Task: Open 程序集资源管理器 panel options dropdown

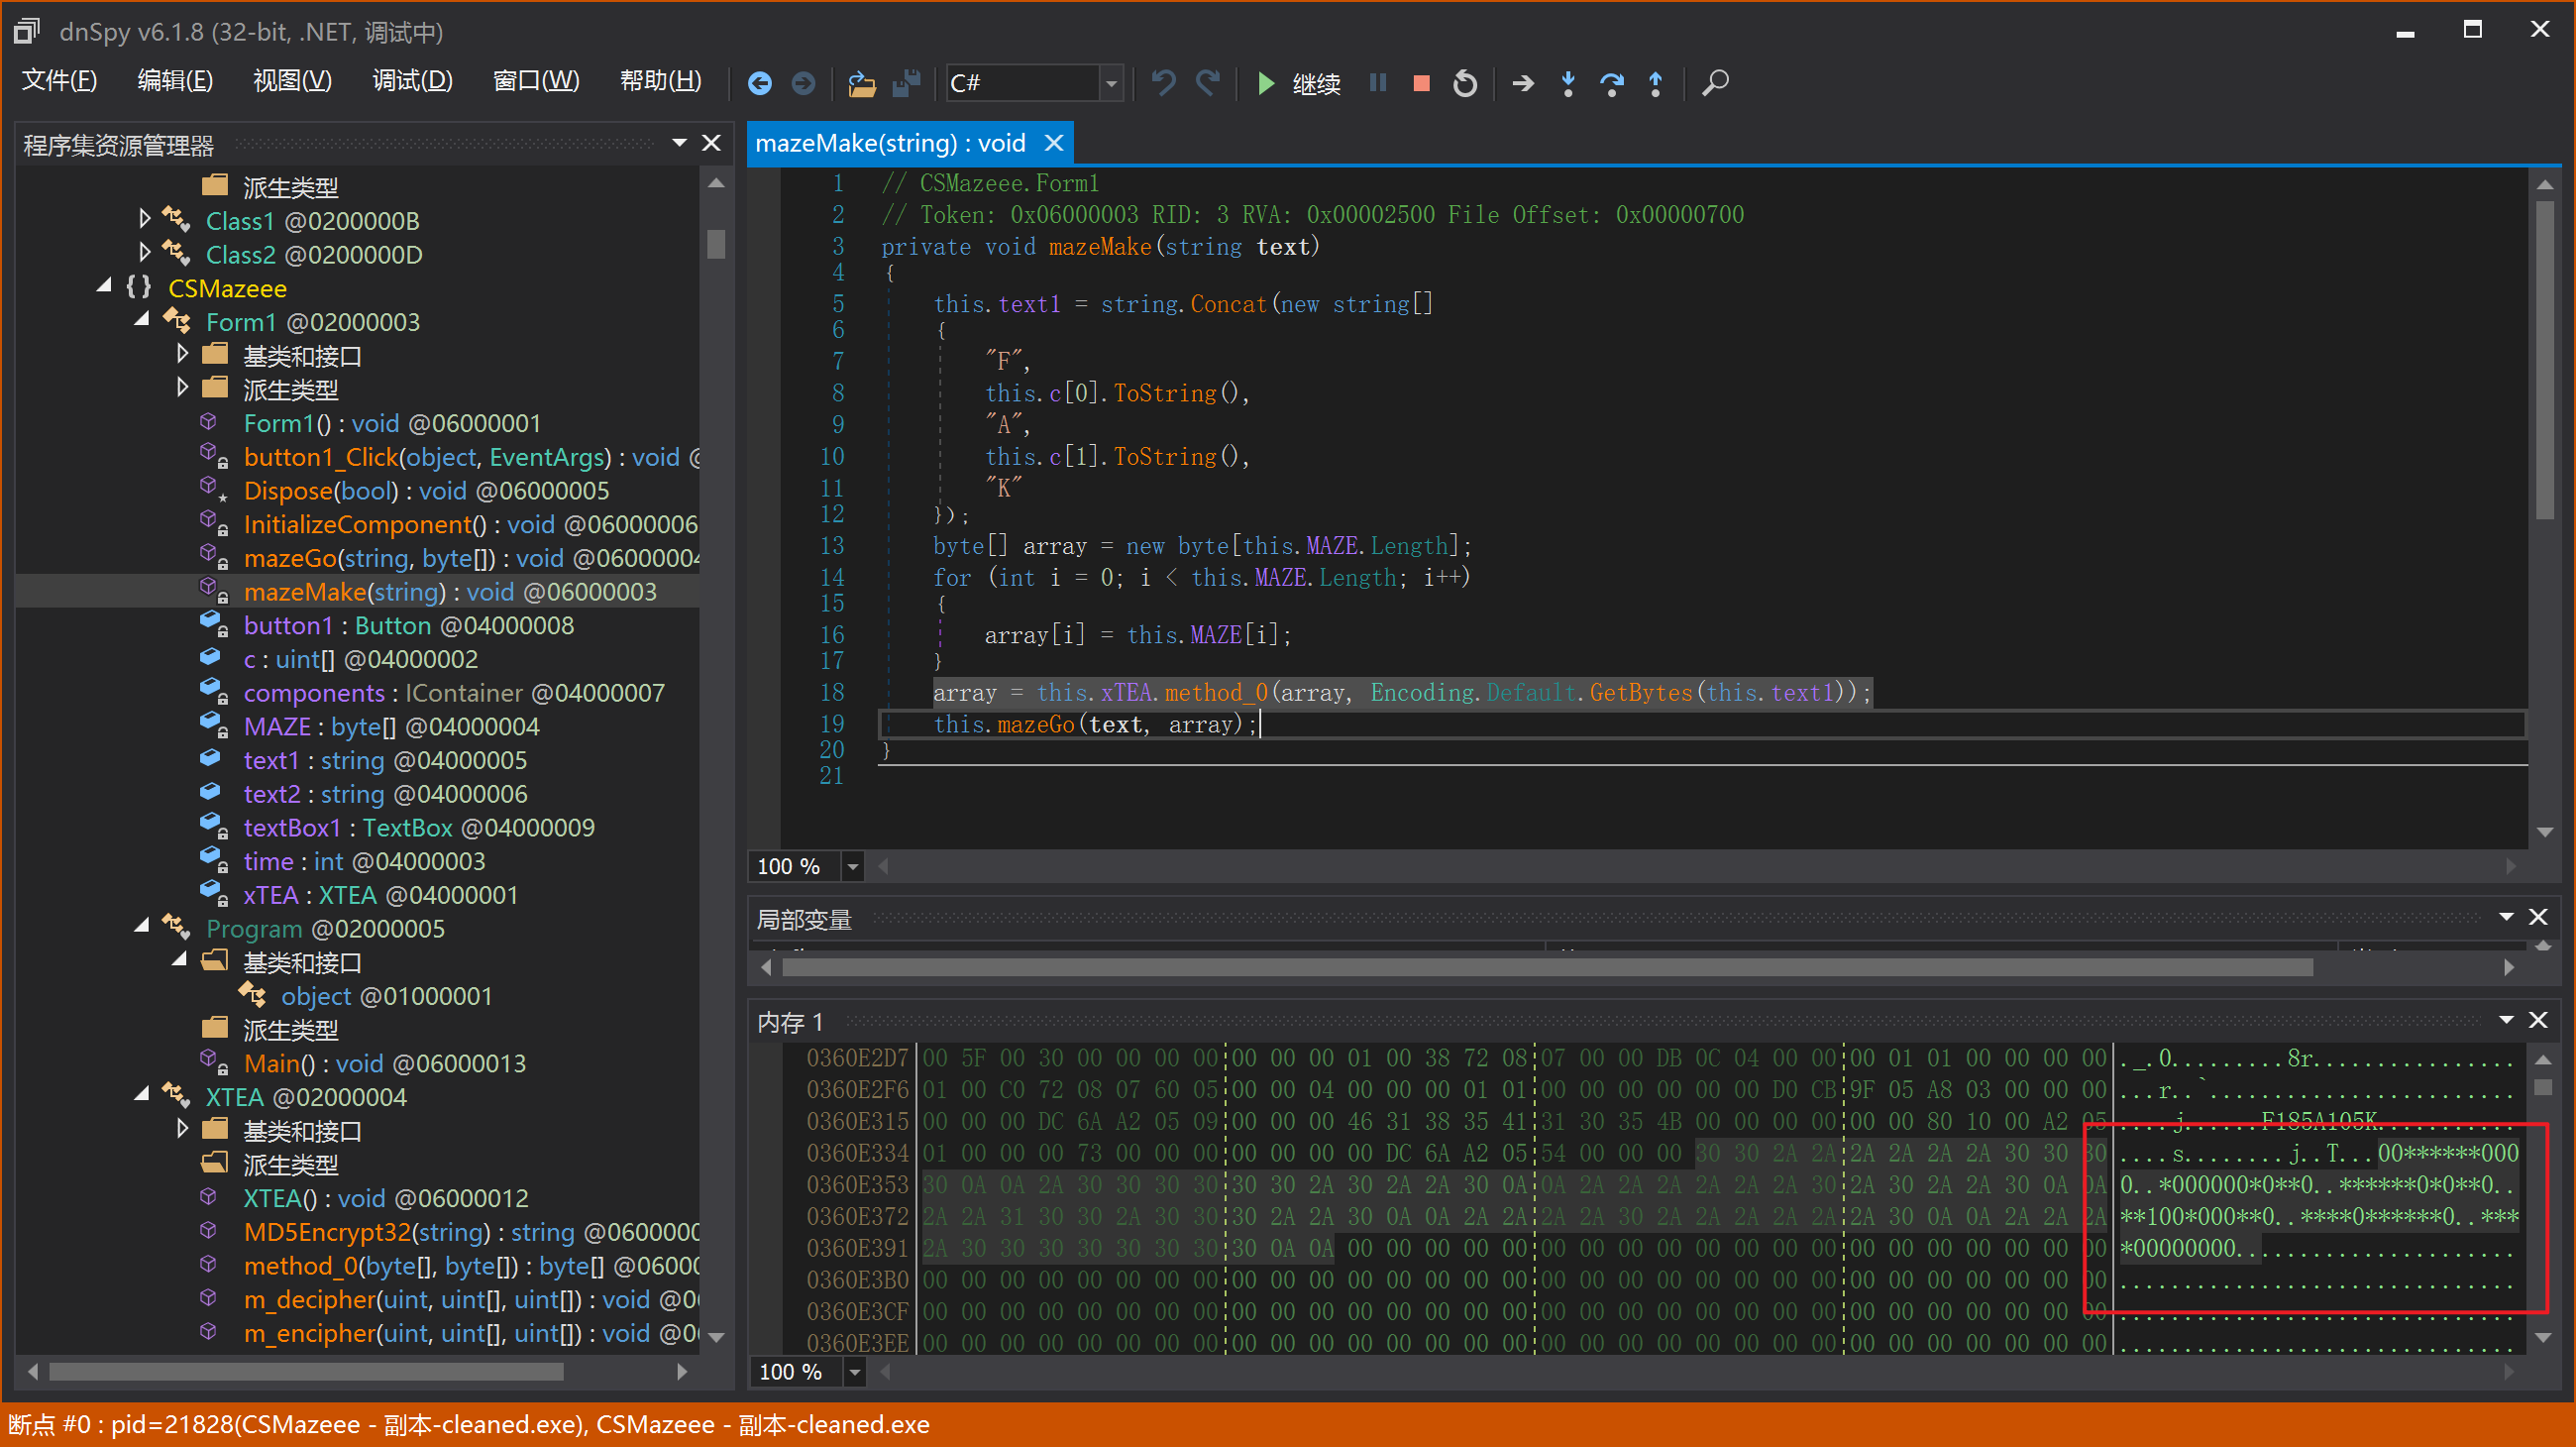Action: point(679,143)
